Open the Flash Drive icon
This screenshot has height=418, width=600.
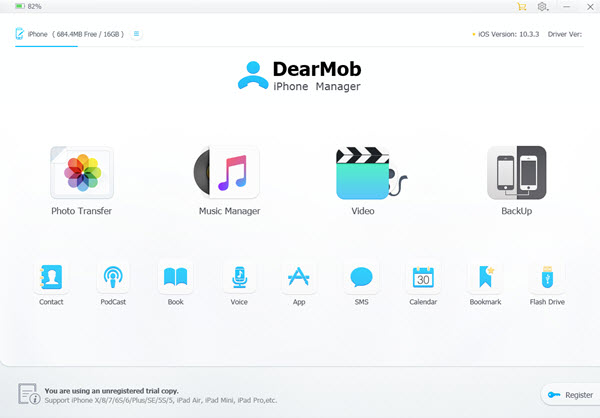(547, 276)
